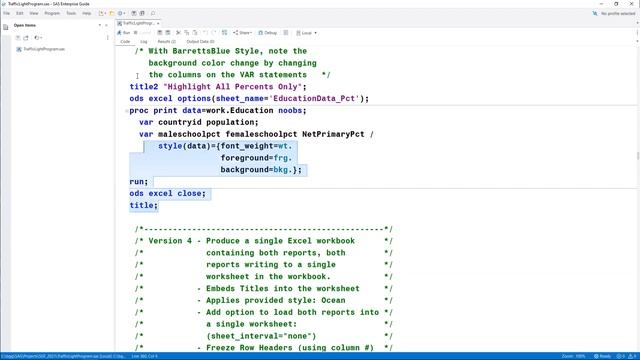
Task: Click the refresh dropdown in Open Items toolbar
Action: (x=38, y=38)
